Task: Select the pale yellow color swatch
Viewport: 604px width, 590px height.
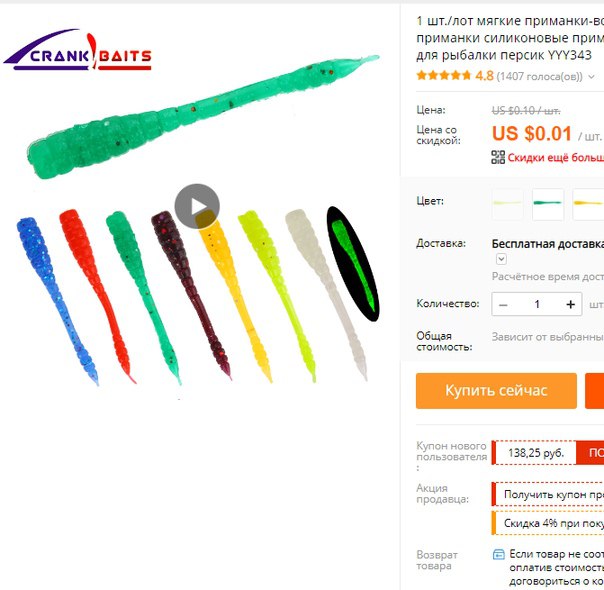Action: [x=507, y=203]
